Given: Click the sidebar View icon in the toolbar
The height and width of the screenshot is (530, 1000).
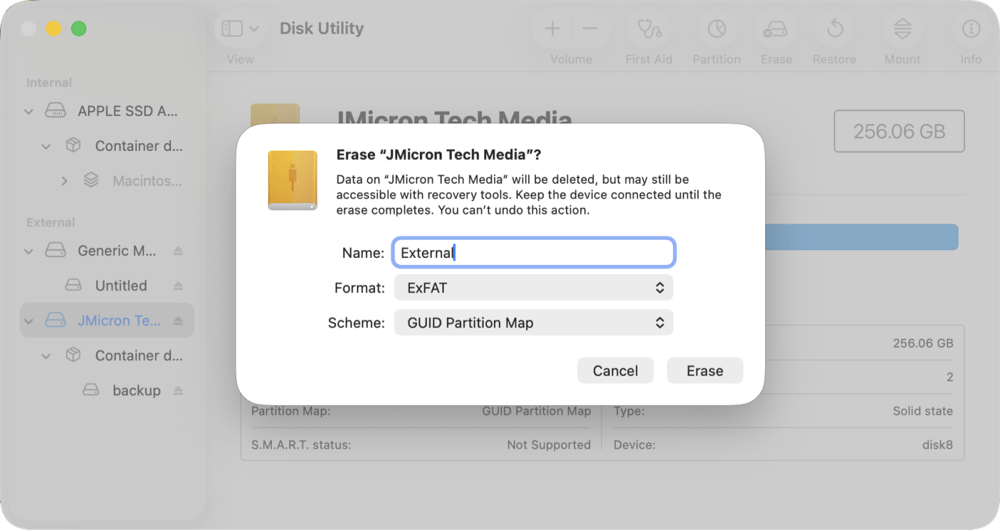Looking at the screenshot, I should 232,29.
